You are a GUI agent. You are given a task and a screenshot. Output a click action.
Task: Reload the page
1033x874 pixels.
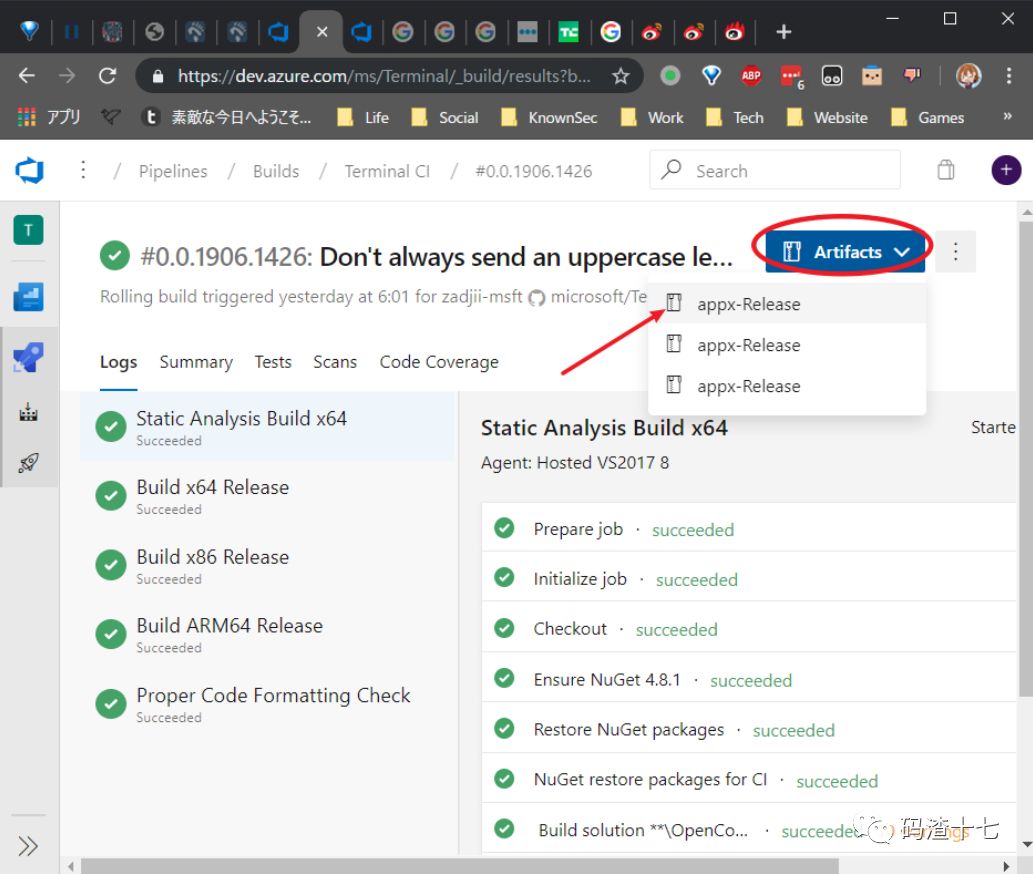pyautogui.click(x=107, y=76)
